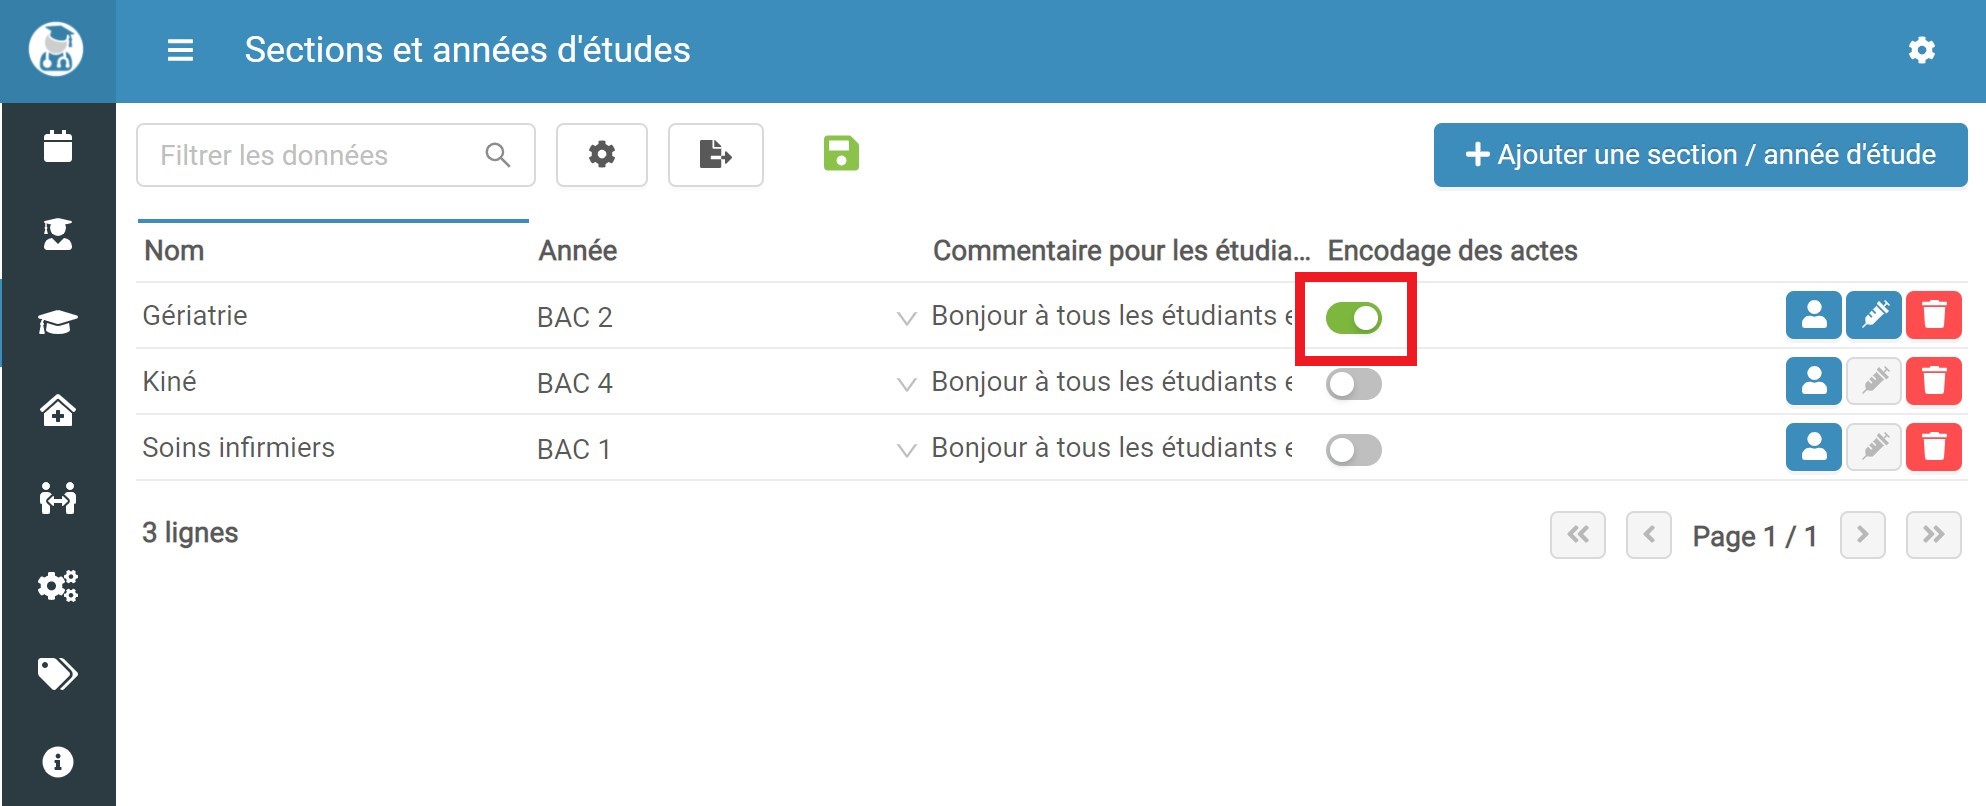Click Ajouter une section / année d'étude

tap(1700, 155)
